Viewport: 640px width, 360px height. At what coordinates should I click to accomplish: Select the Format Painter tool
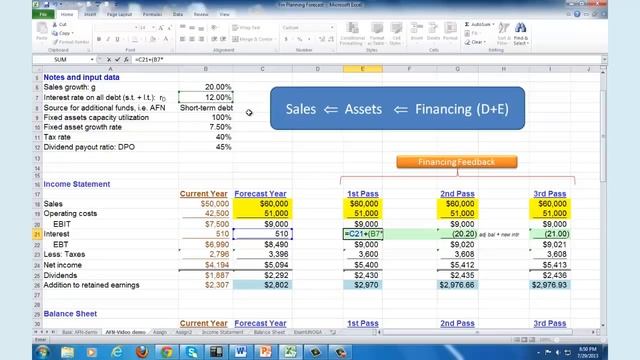(x=71, y=42)
